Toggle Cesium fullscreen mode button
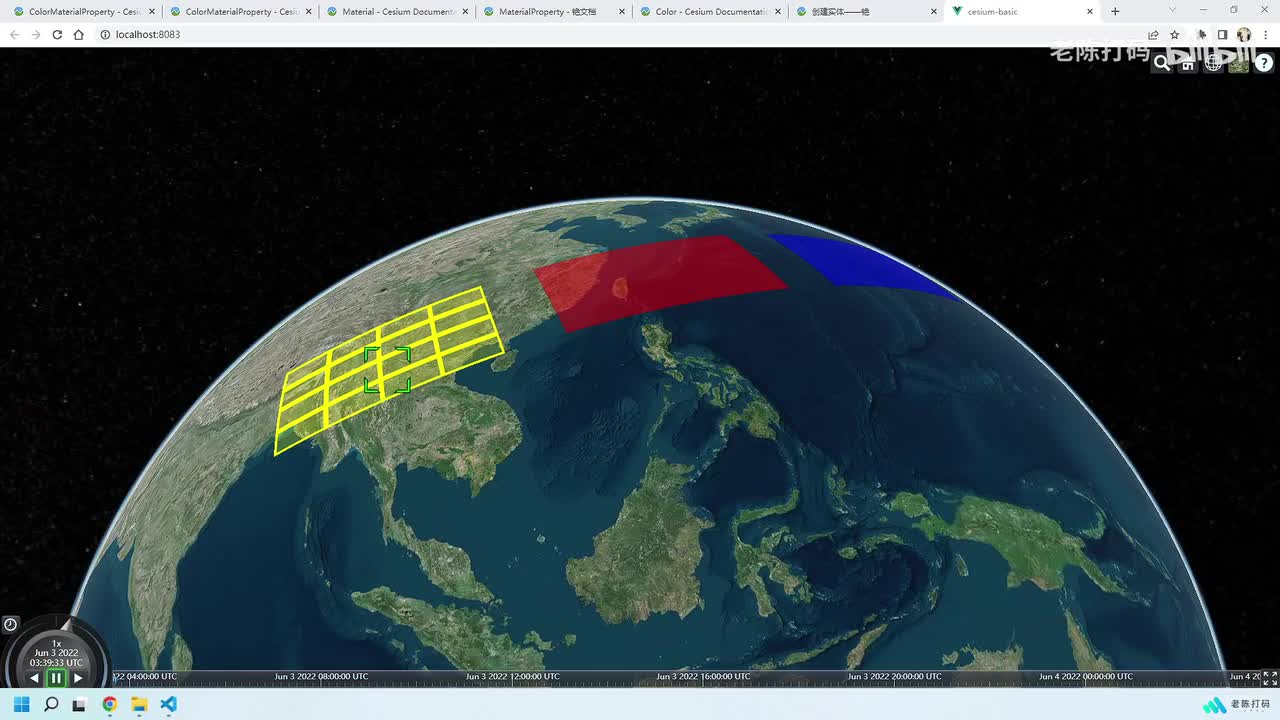Viewport: 1280px width, 720px height. click(1270, 678)
